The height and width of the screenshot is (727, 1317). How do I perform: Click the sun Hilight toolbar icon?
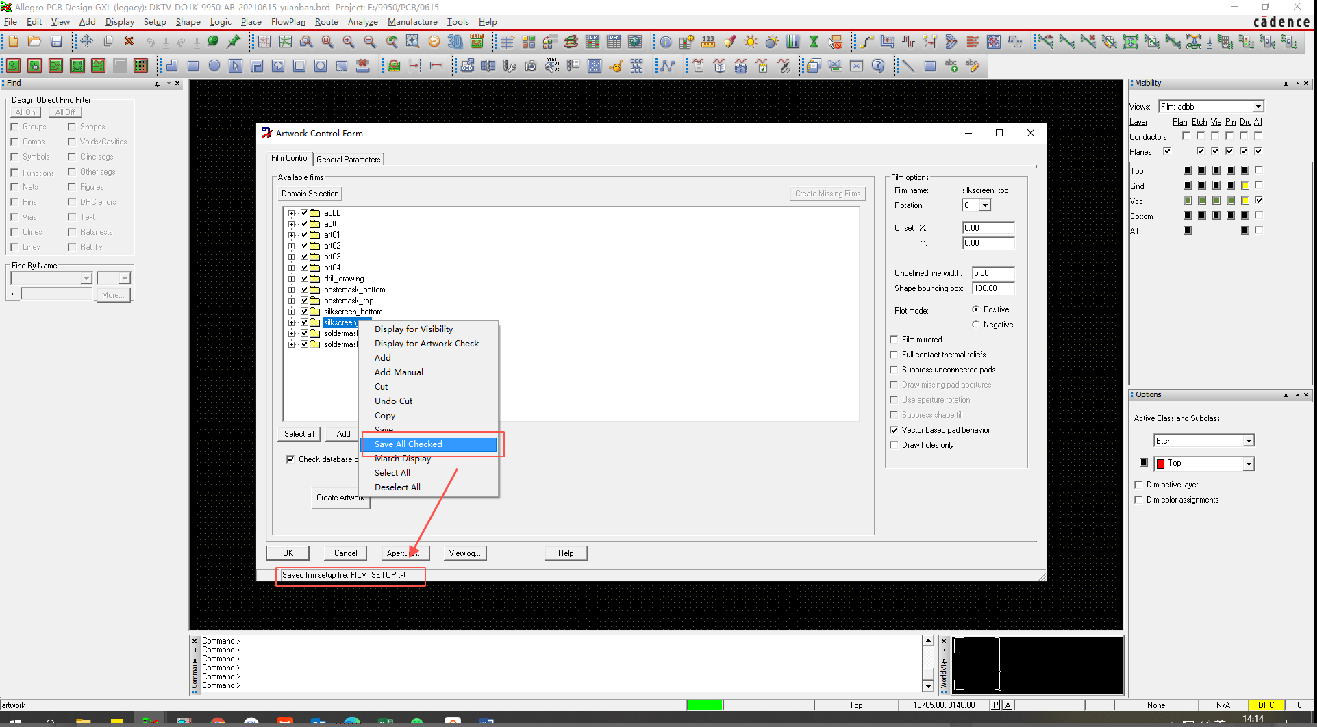coord(750,41)
